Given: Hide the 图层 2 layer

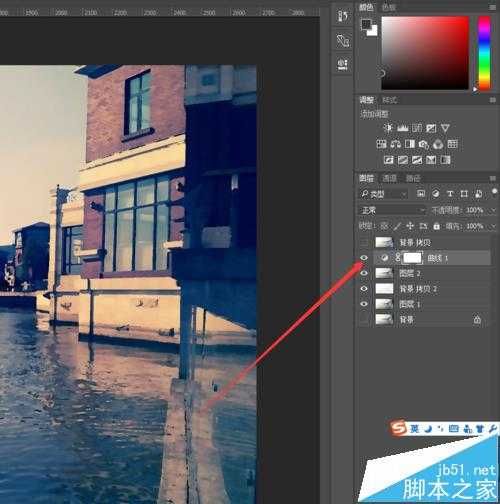Looking at the screenshot, I should 364,273.
